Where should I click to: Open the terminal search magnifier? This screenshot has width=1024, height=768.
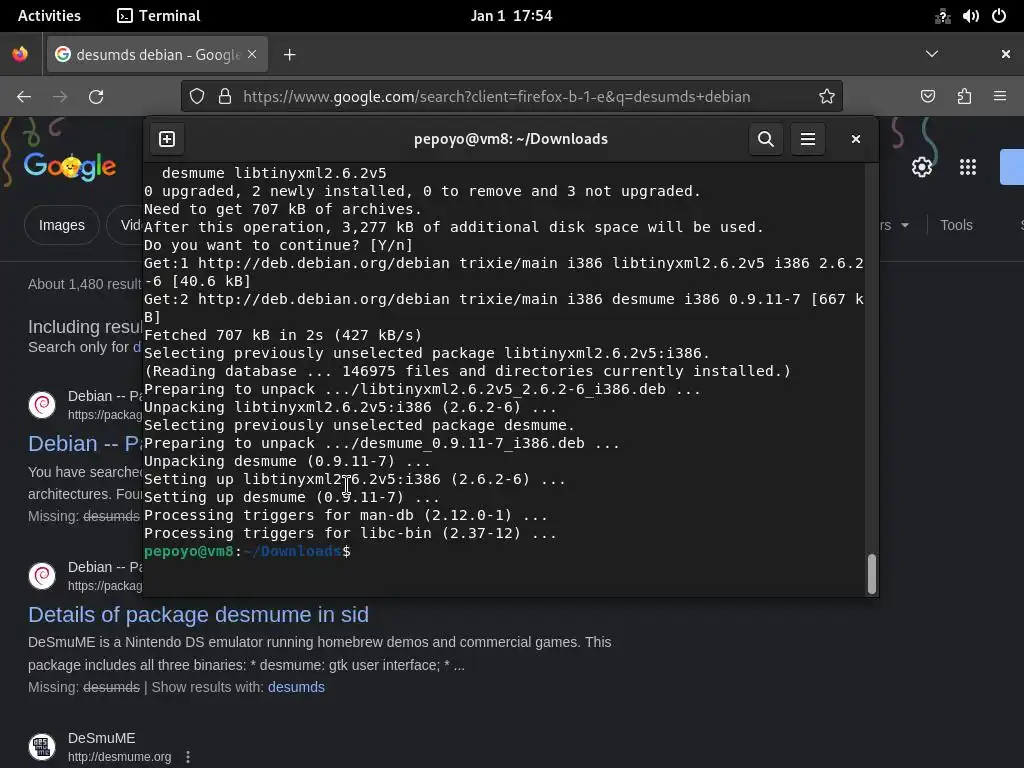(x=765, y=139)
